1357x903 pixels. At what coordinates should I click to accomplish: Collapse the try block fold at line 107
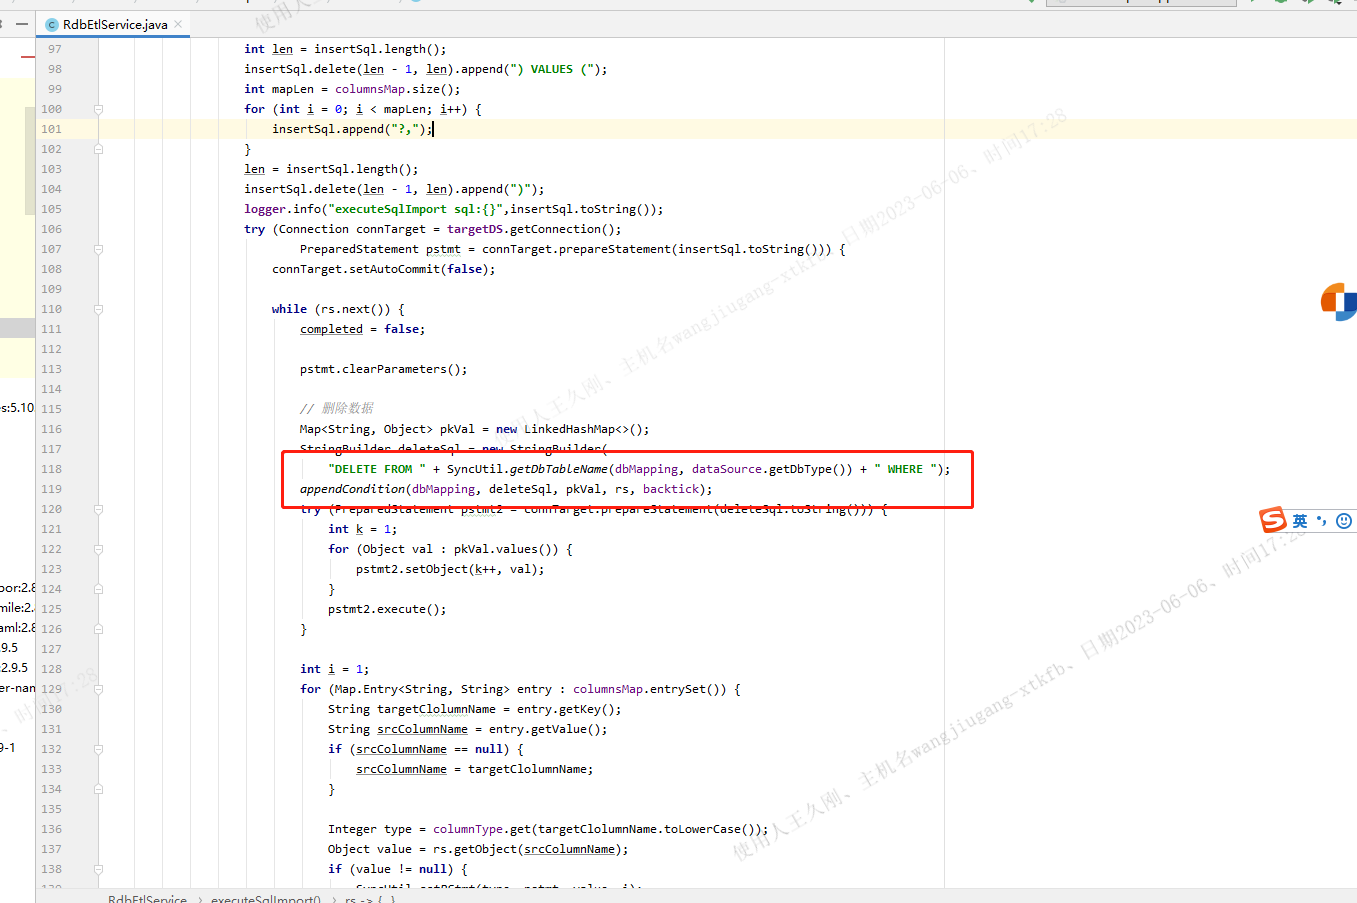coord(98,249)
